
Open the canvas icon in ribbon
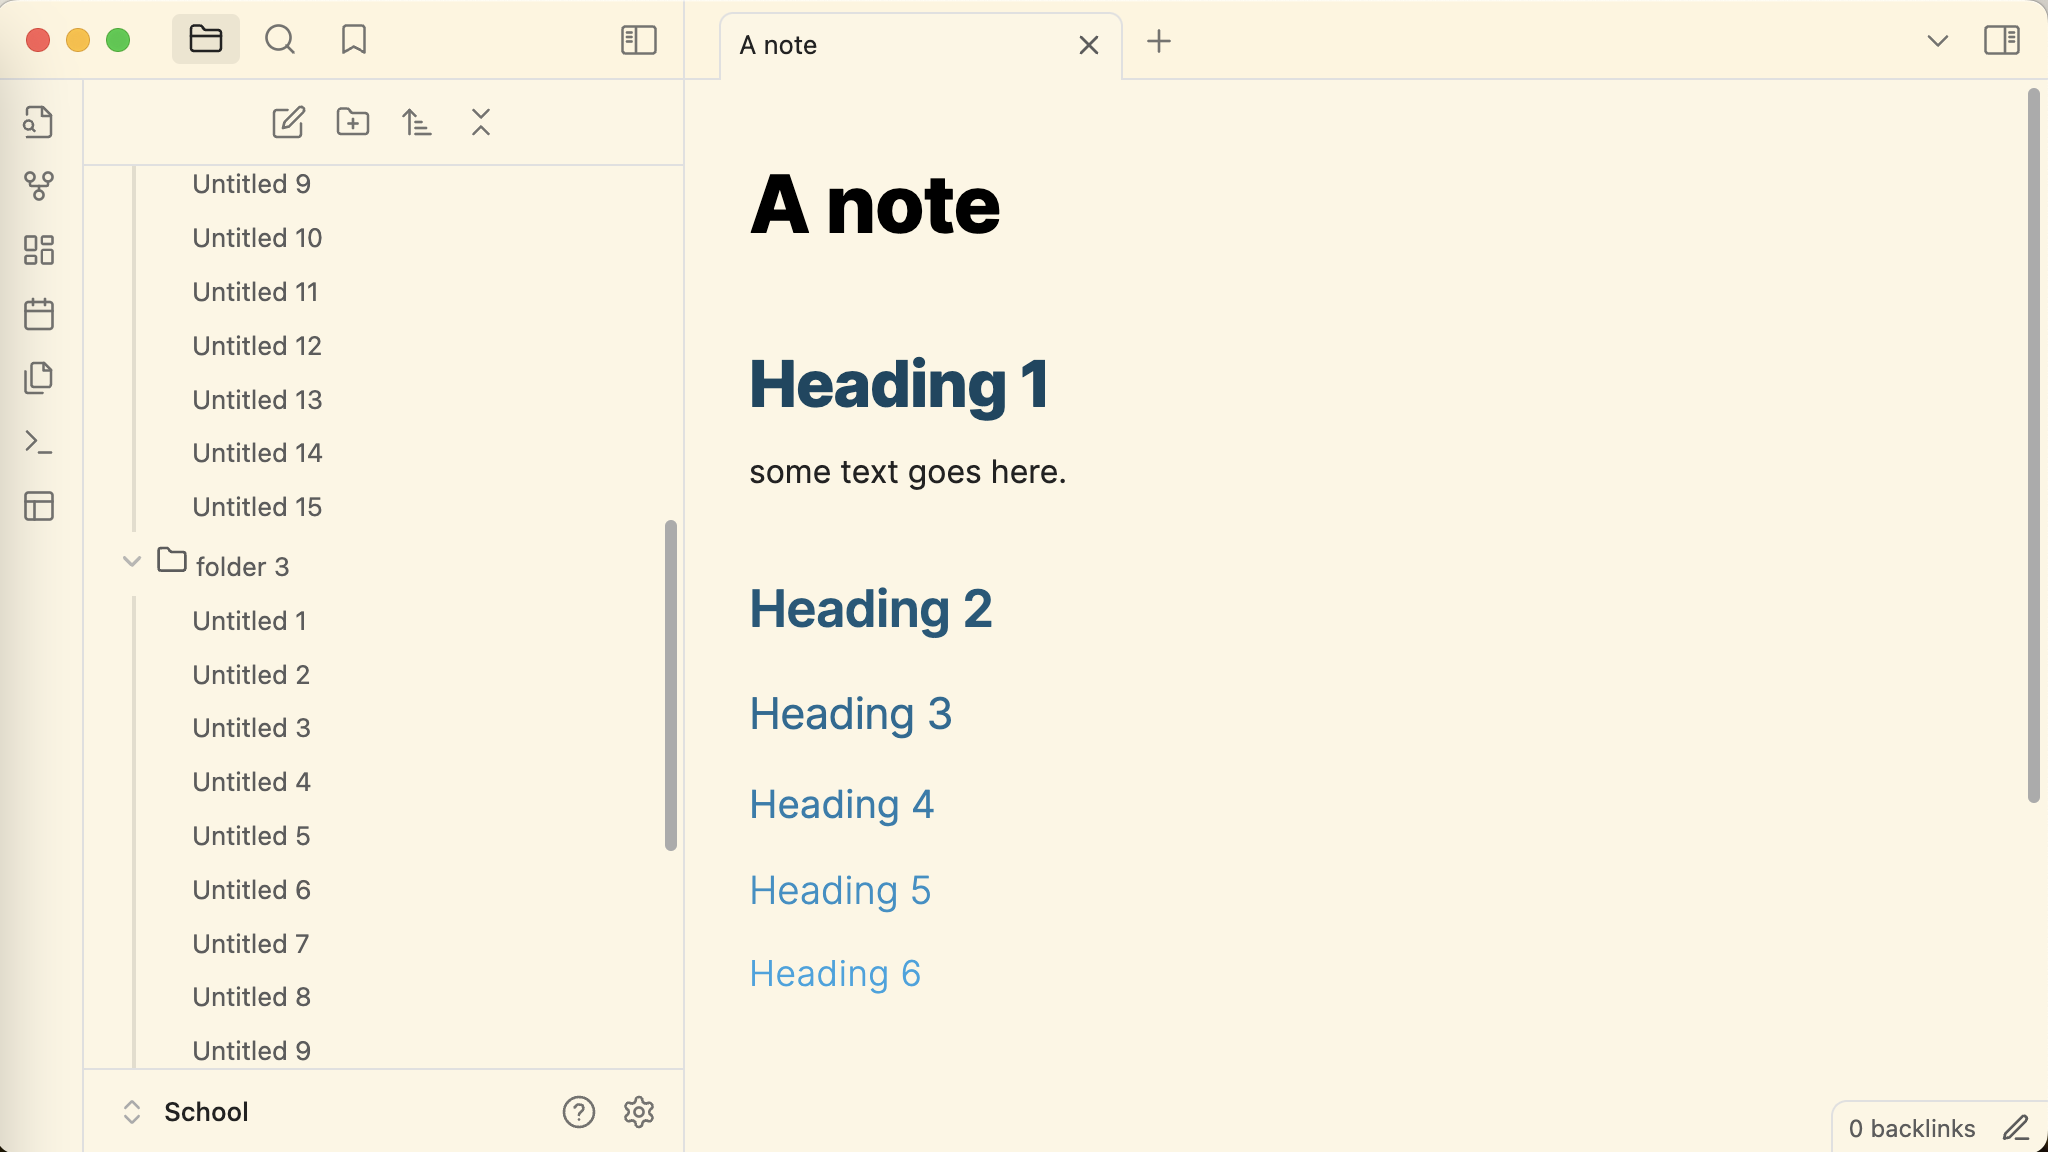(38, 250)
